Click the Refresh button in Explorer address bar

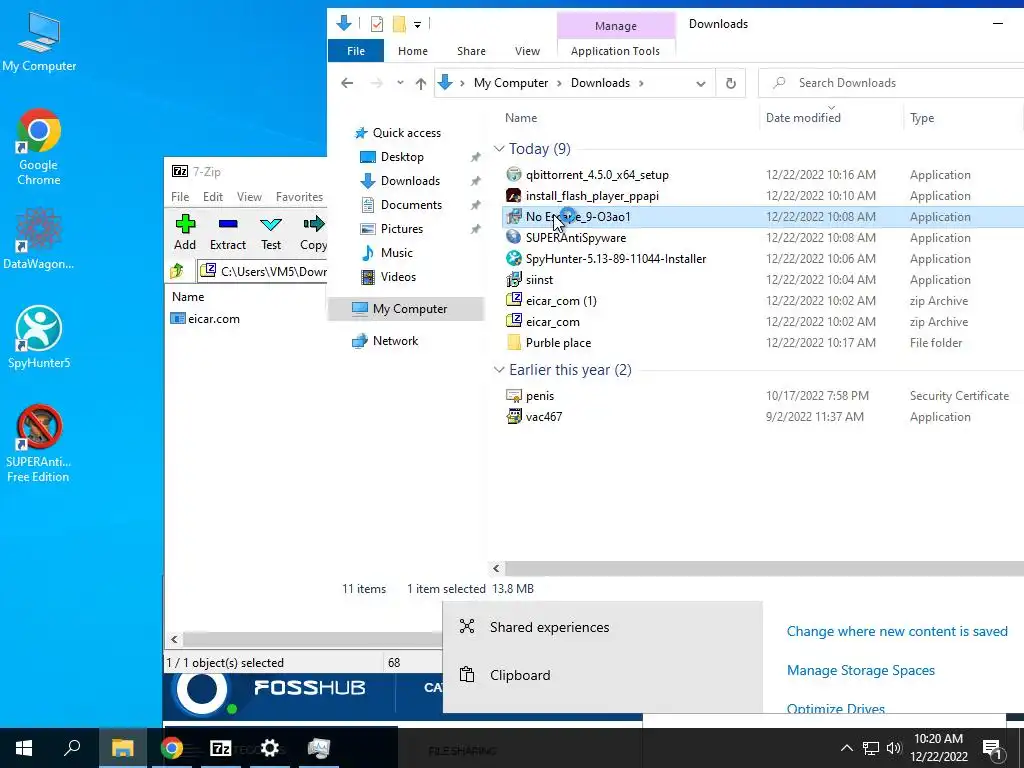[731, 83]
